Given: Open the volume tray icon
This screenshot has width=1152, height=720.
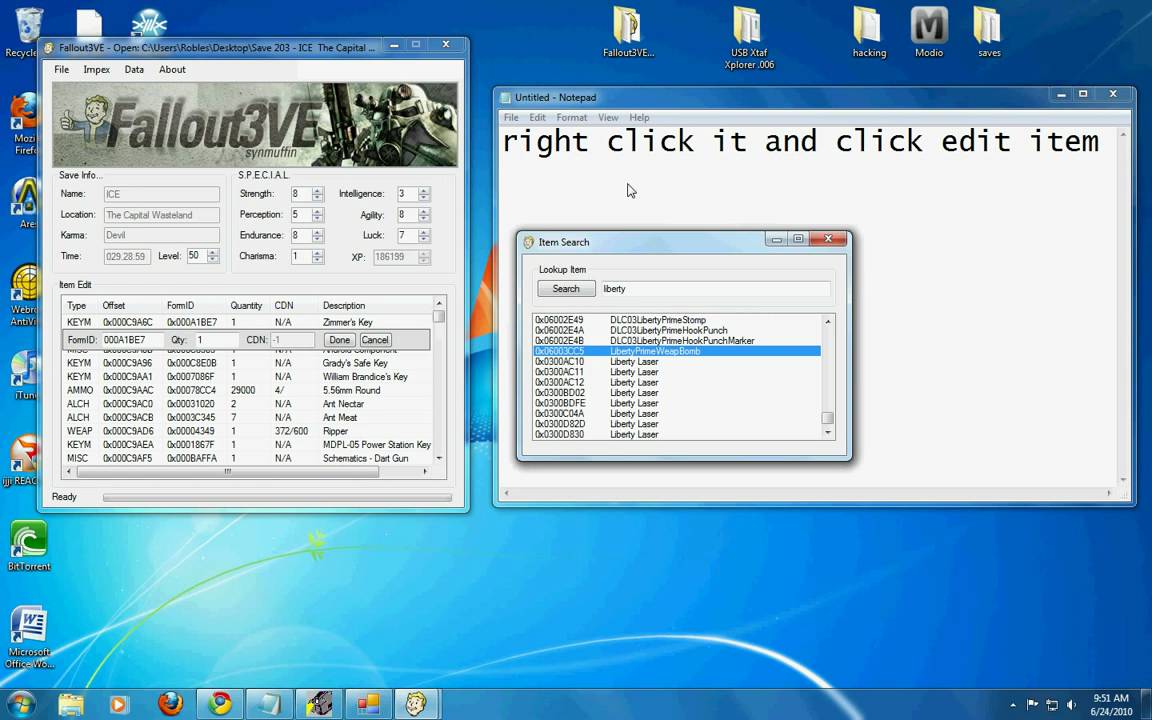Looking at the screenshot, I should click(x=1071, y=705).
